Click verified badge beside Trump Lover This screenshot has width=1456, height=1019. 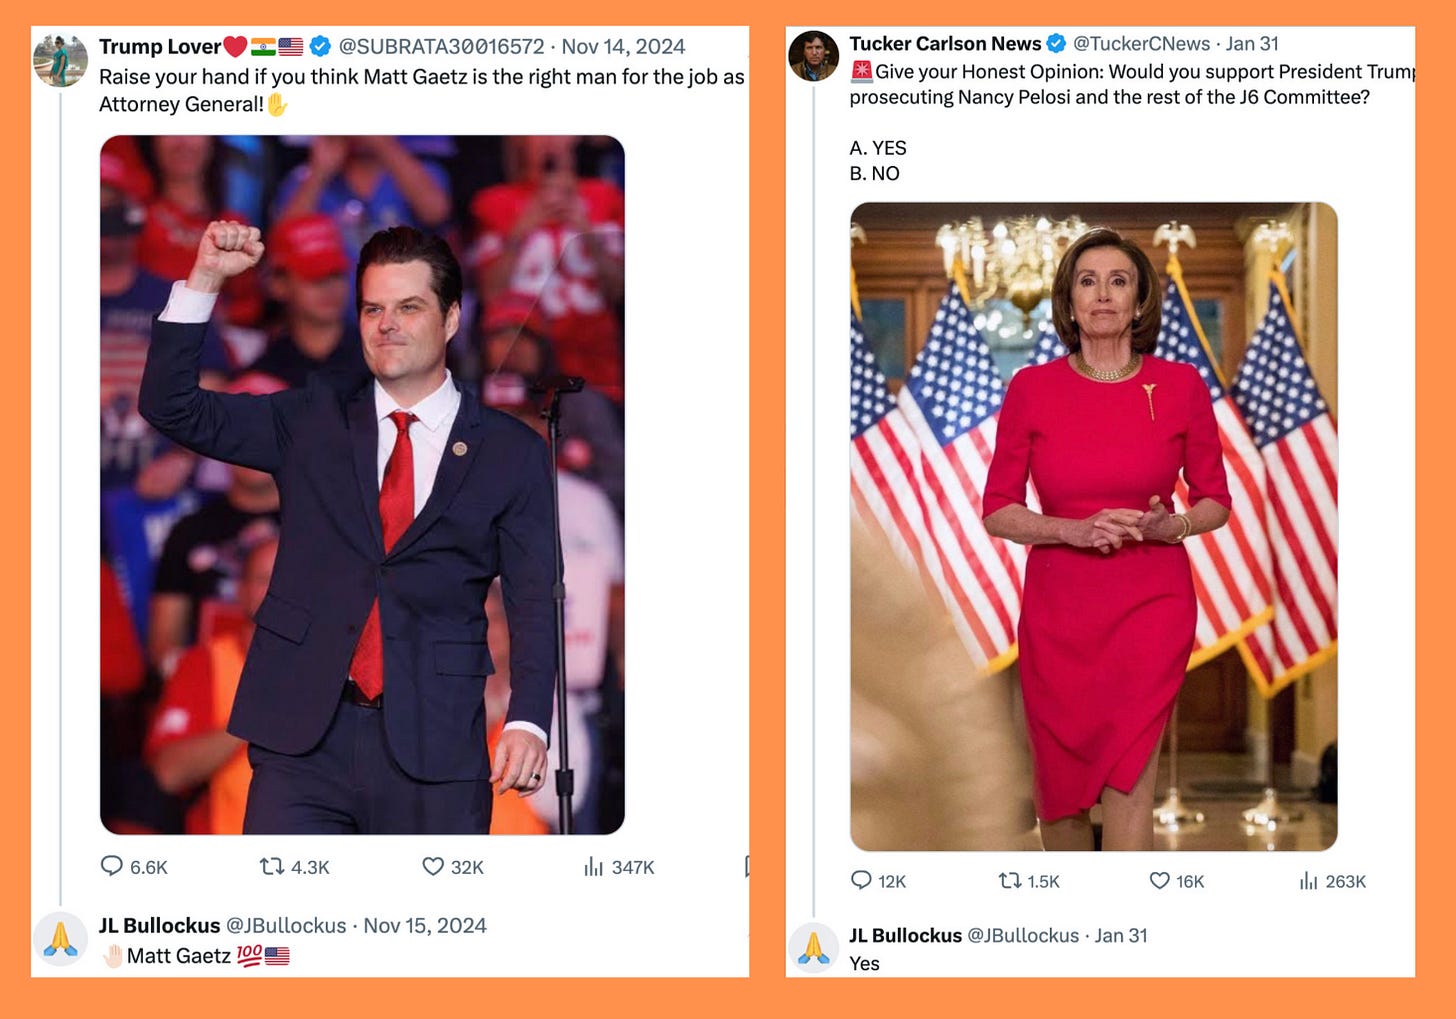coord(320,46)
